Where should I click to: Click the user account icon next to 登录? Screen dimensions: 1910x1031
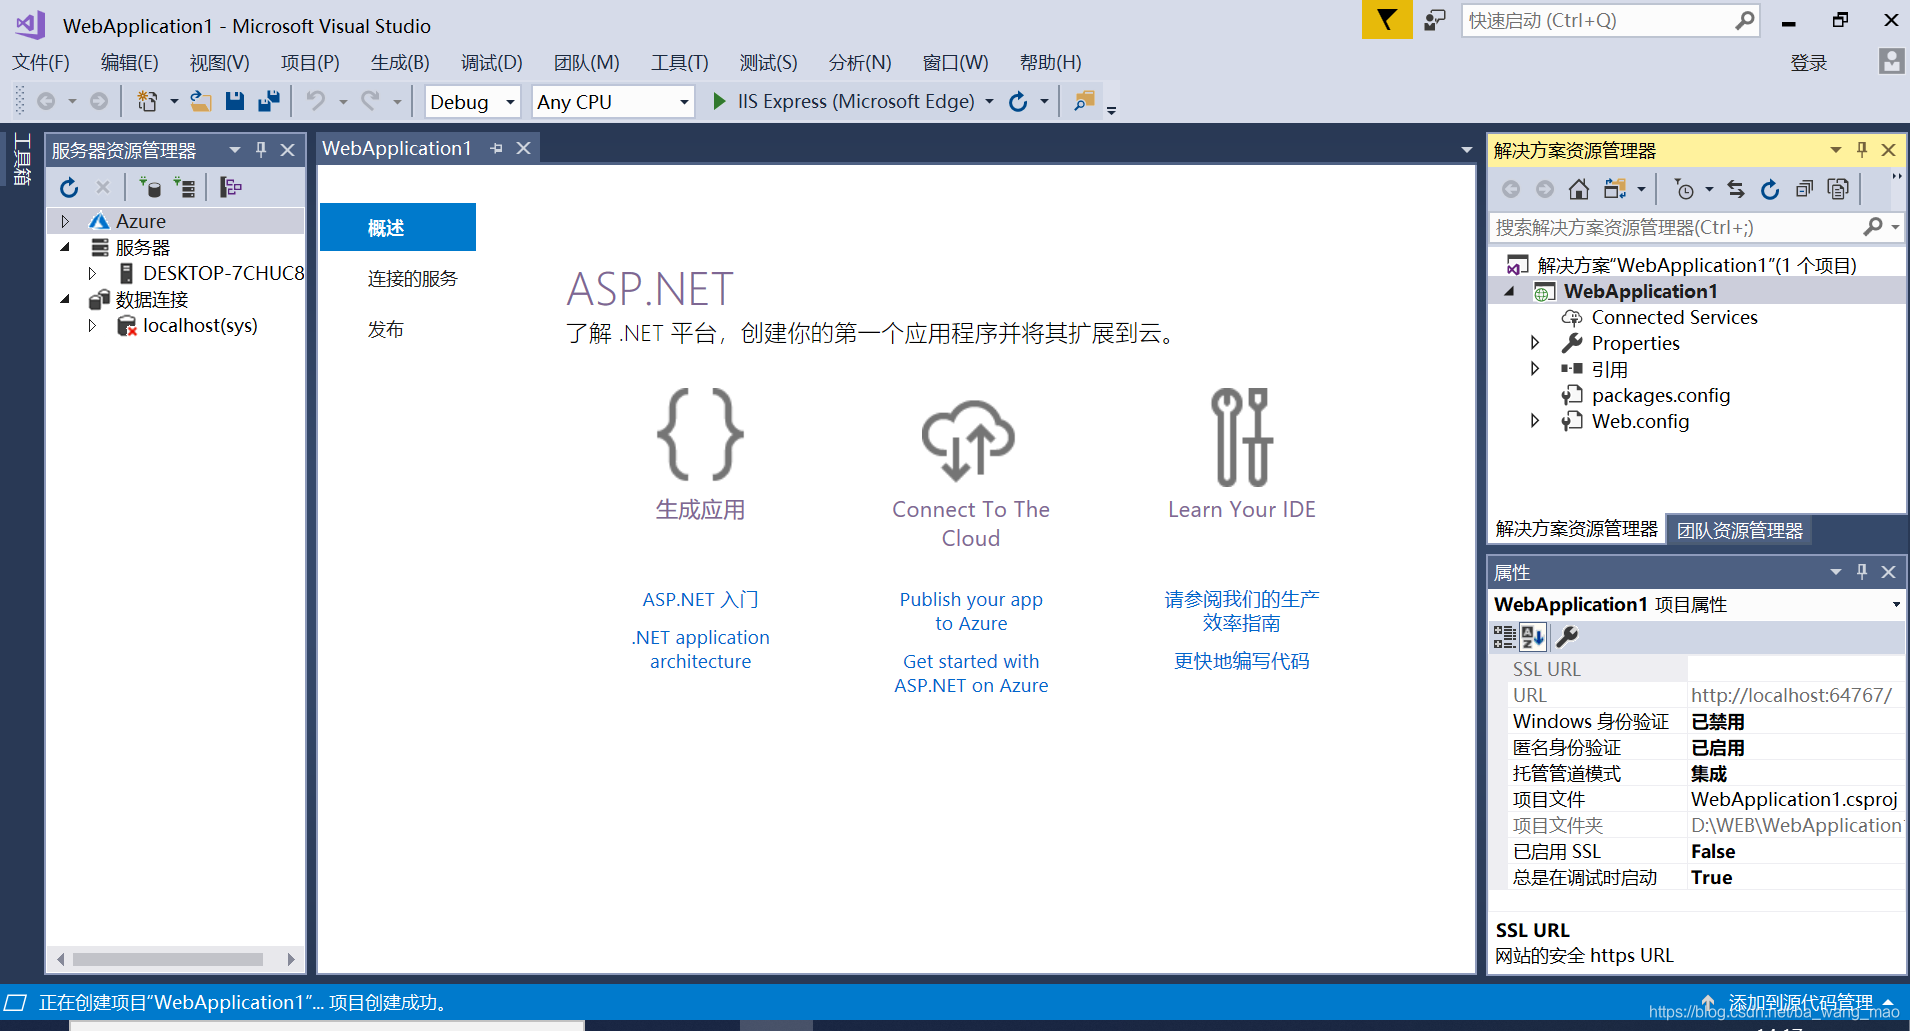(x=1891, y=62)
